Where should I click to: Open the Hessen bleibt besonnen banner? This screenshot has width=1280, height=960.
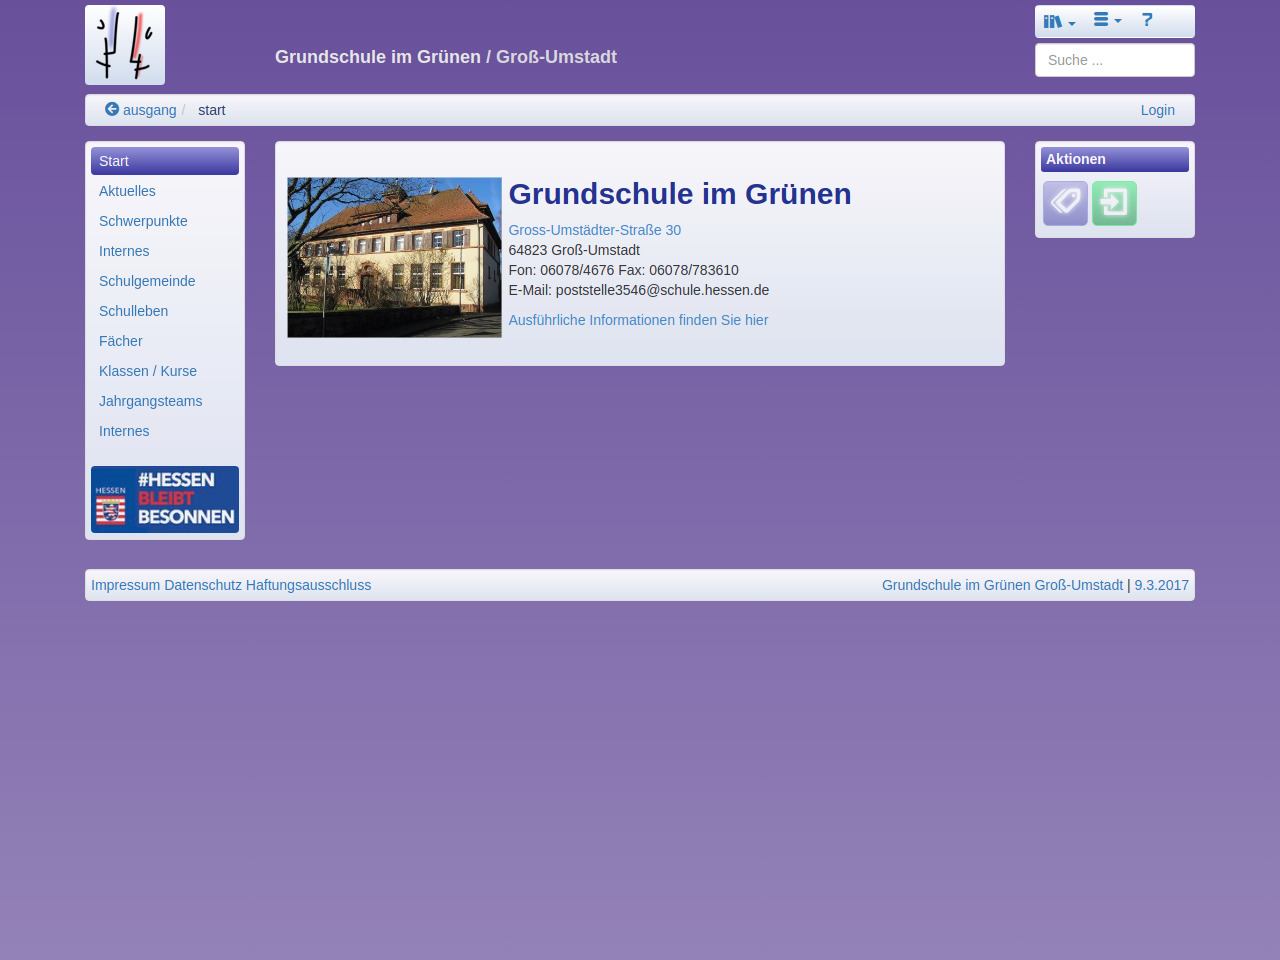165,499
